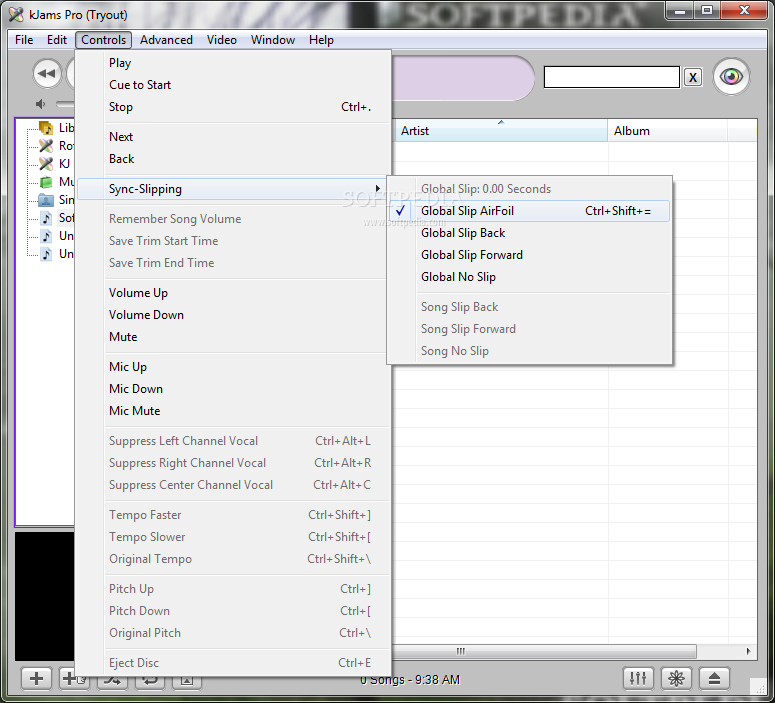Open the Help menu
The height and width of the screenshot is (703, 775).
[x=321, y=40]
